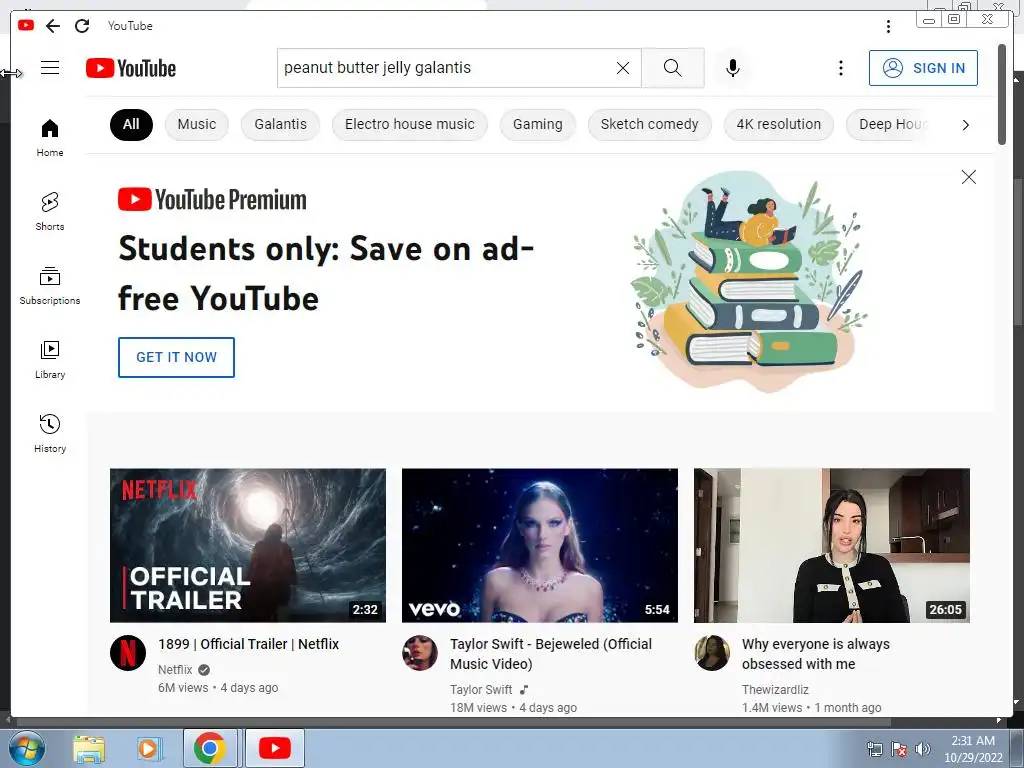Open the Taylor Swift channel name

(x=481, y=690)
